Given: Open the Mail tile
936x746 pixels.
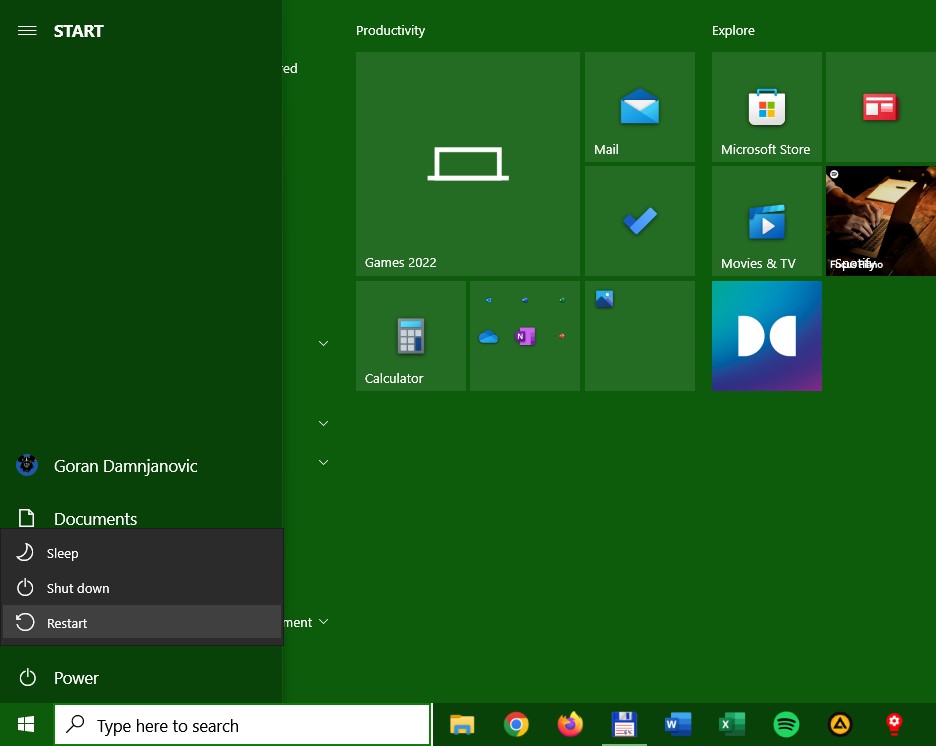Looking at the screenshot, I should coord(640,107).
